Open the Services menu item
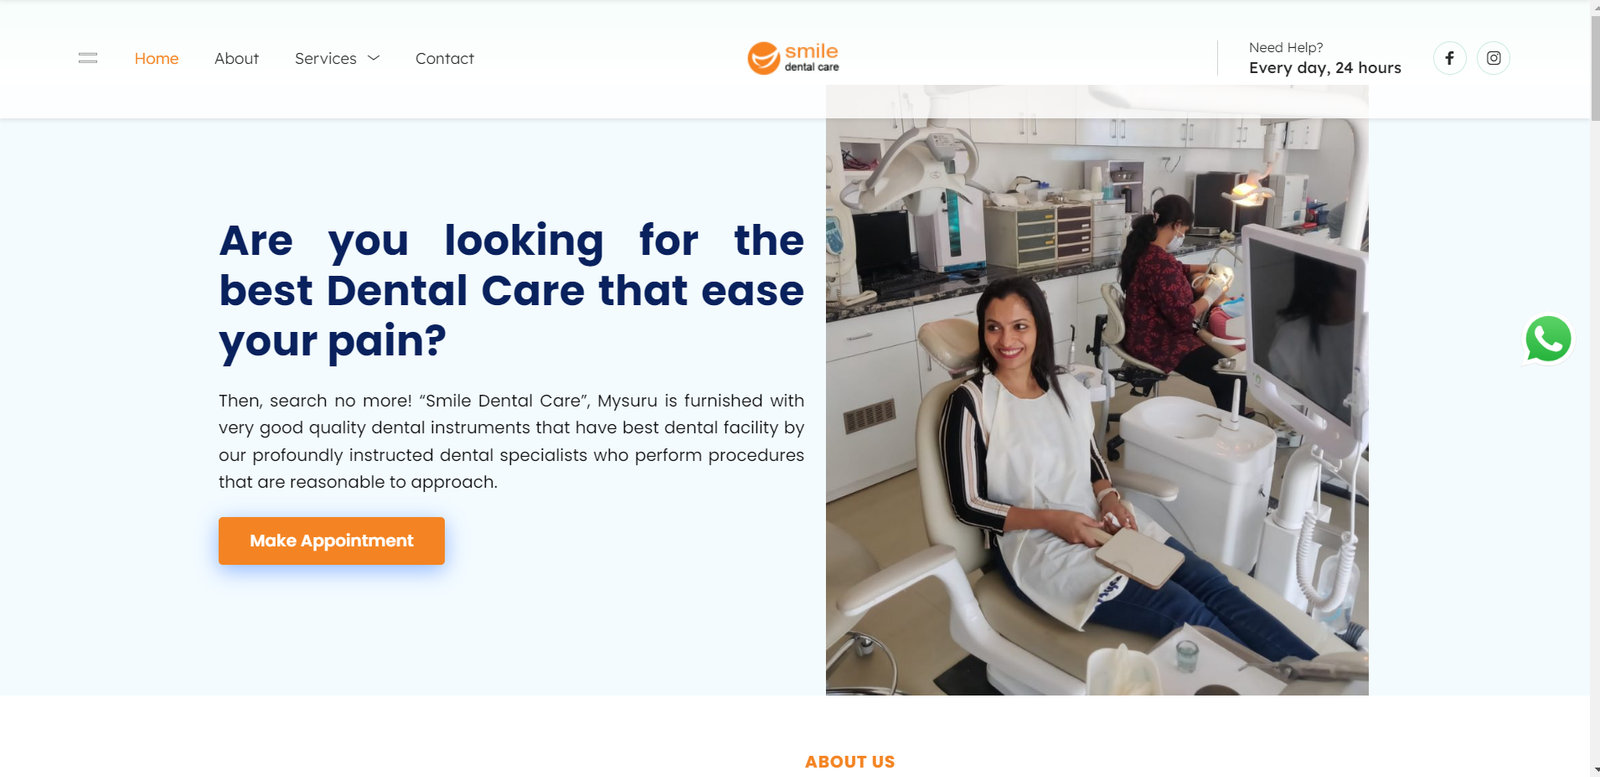The image size is (1600, 777). 326,59
